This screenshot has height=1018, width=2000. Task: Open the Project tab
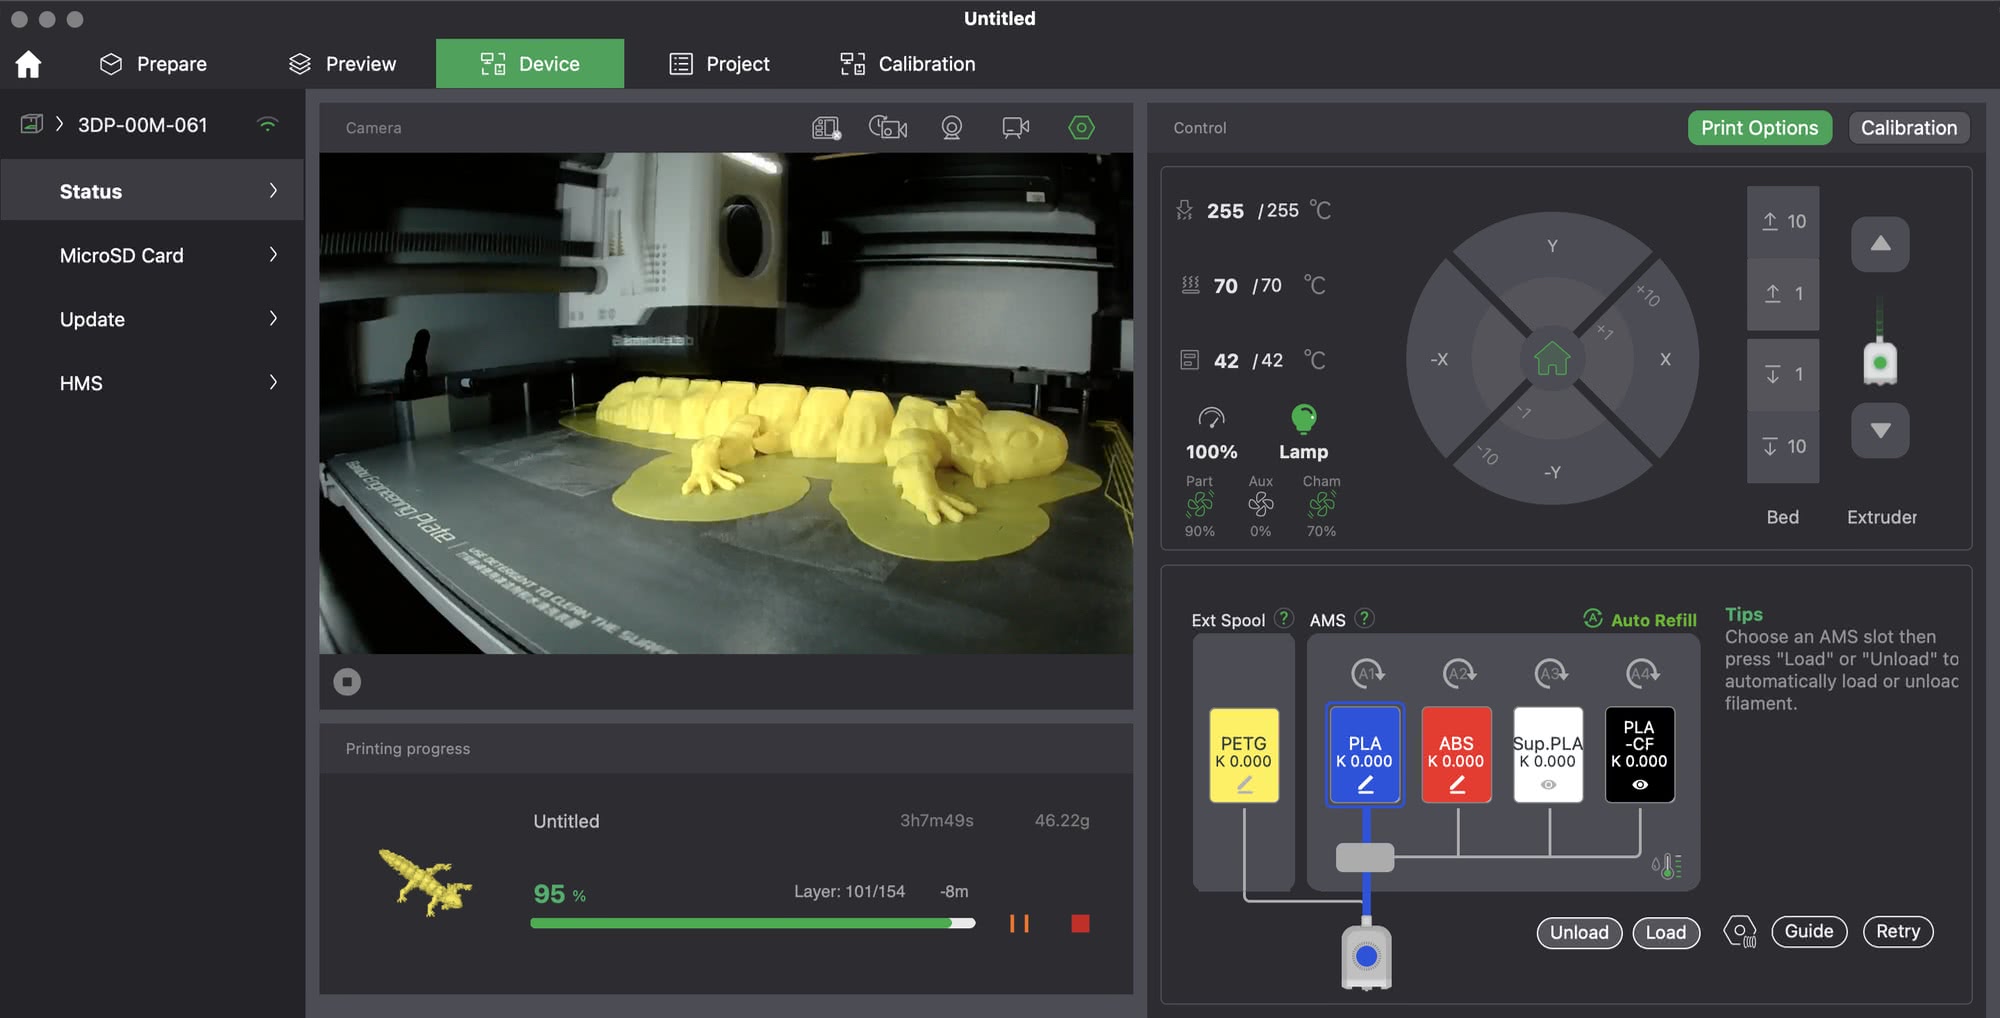[x=719, y=64]
